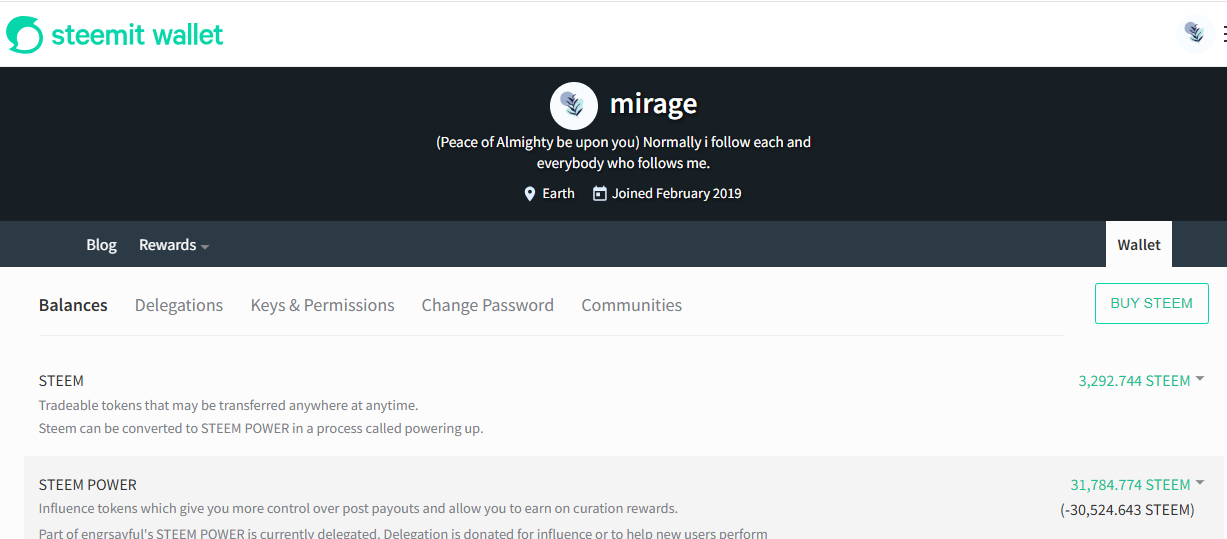Screen dimensions: 1227x539
Task: Open the three-dot menu in the header
Action: coord(1223,34)
